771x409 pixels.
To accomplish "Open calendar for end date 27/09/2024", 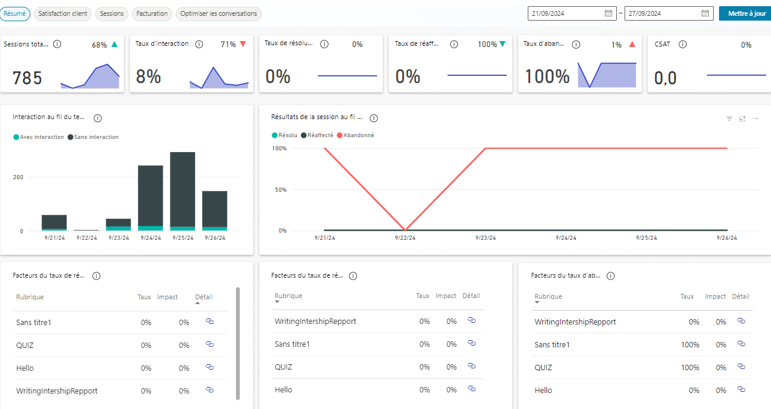I will [705, 14].
